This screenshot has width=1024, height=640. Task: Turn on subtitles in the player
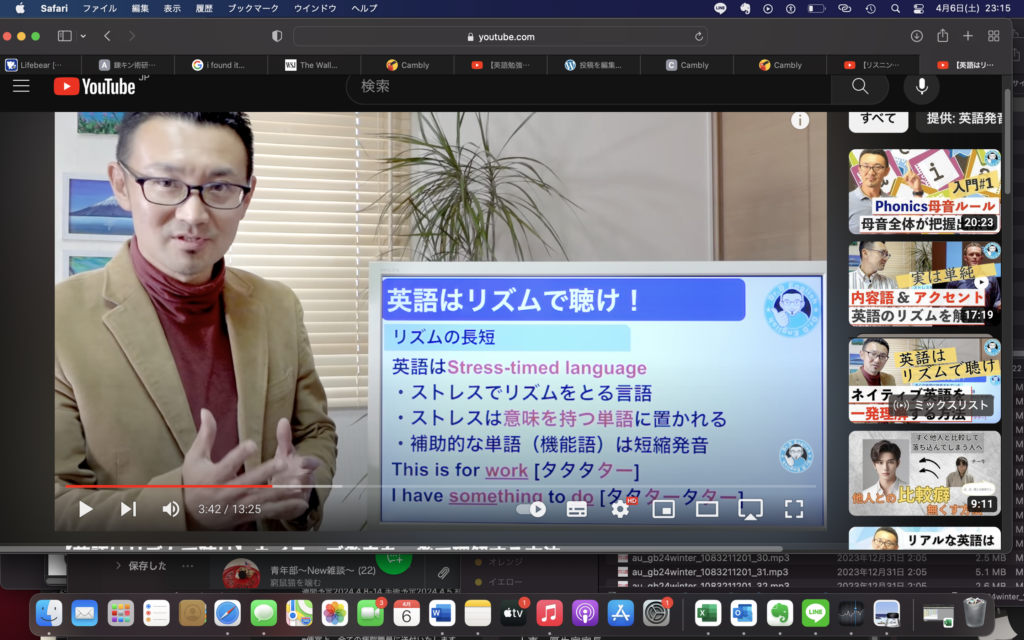(577, 509)
